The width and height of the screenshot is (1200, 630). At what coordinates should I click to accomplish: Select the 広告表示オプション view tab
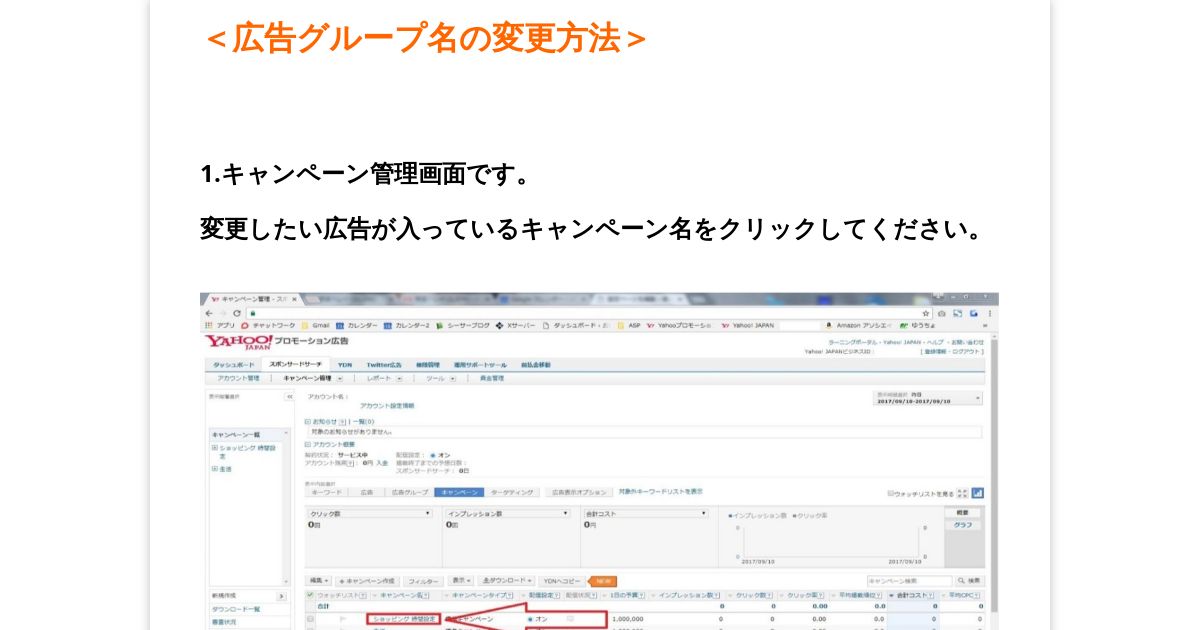(x=578, y=492)
